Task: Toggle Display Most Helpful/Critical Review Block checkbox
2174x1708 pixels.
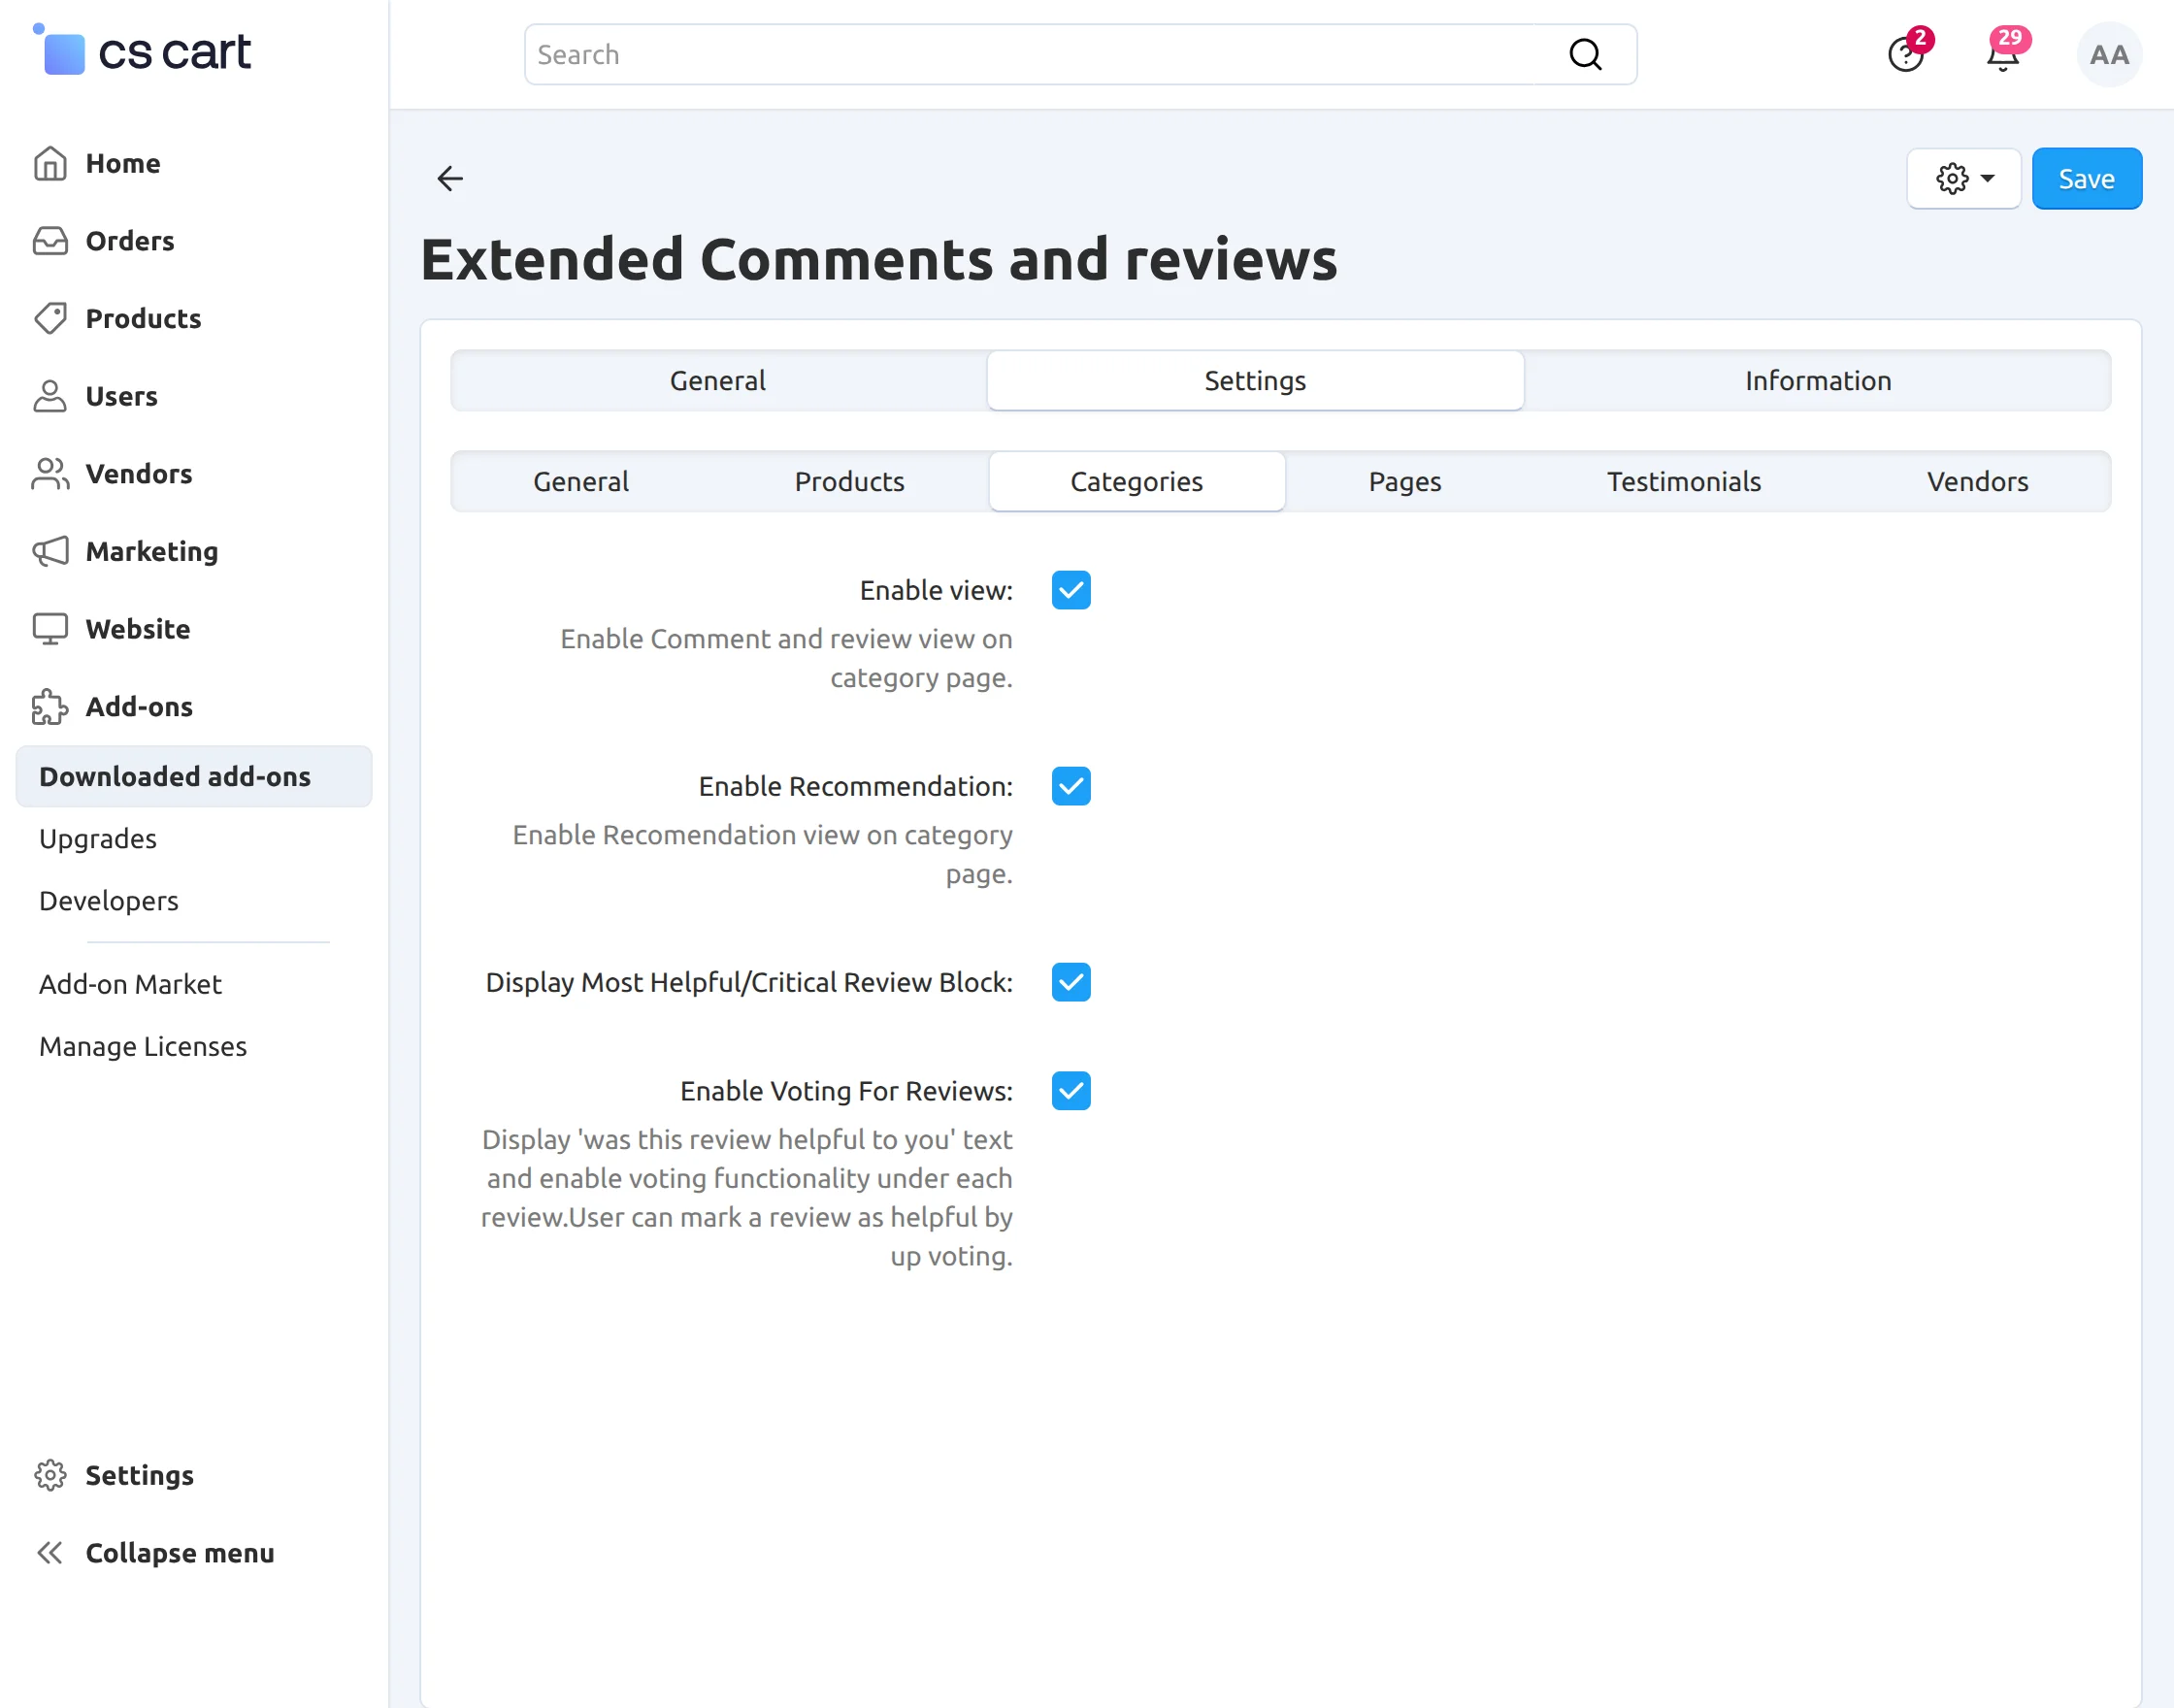Action: tap(1071, 982)
